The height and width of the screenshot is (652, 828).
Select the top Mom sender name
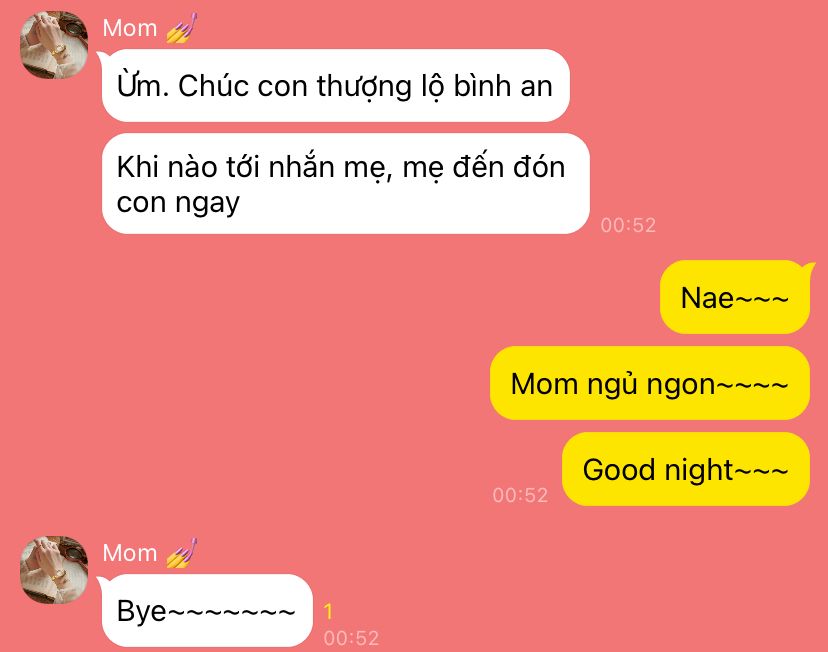point(130,28)
